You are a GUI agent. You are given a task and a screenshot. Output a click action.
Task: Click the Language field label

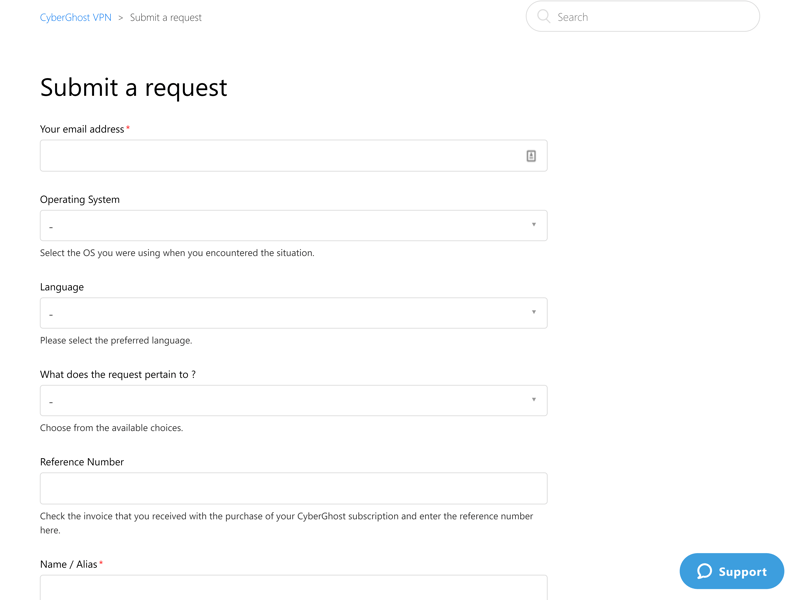pos(62,287)
